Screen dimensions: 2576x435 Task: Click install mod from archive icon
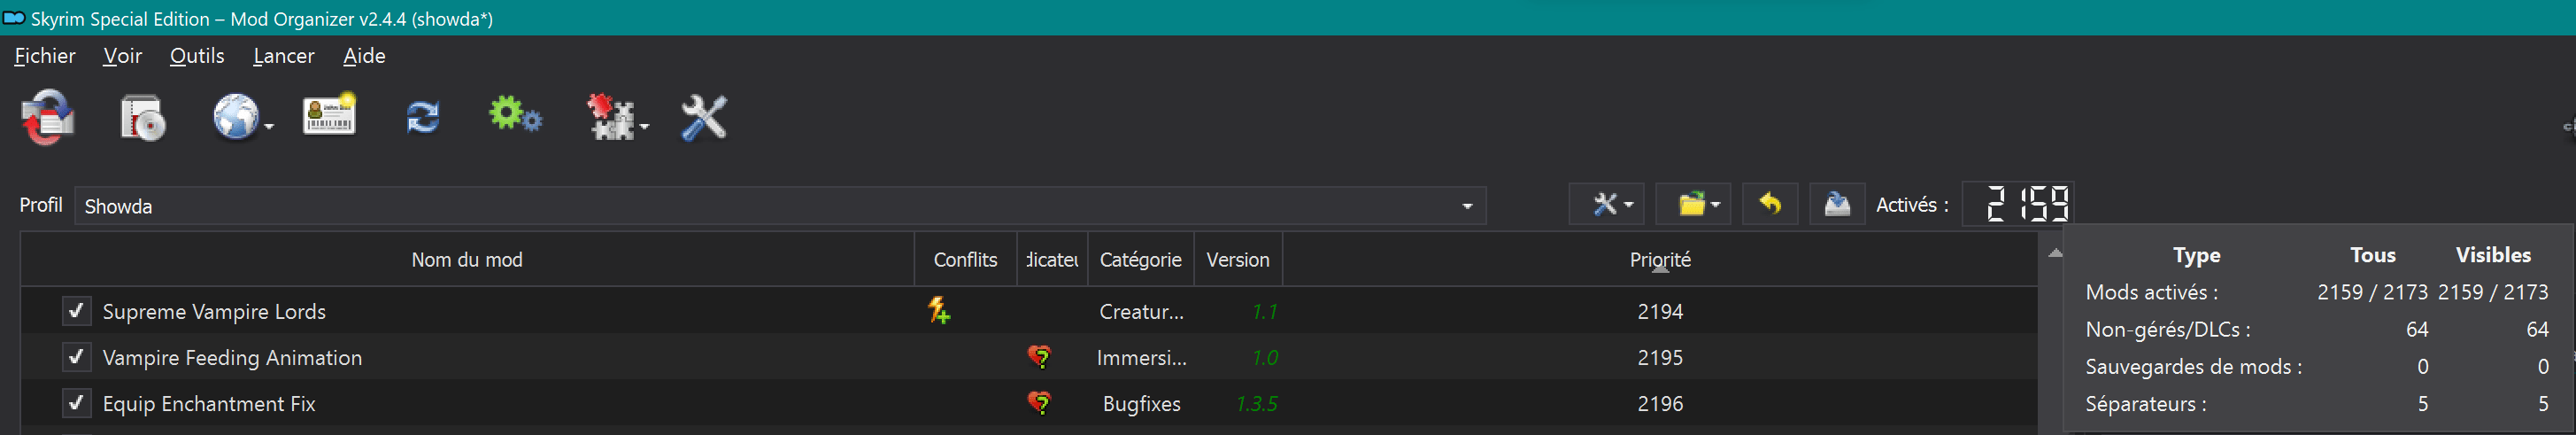[x=142, y=118]
